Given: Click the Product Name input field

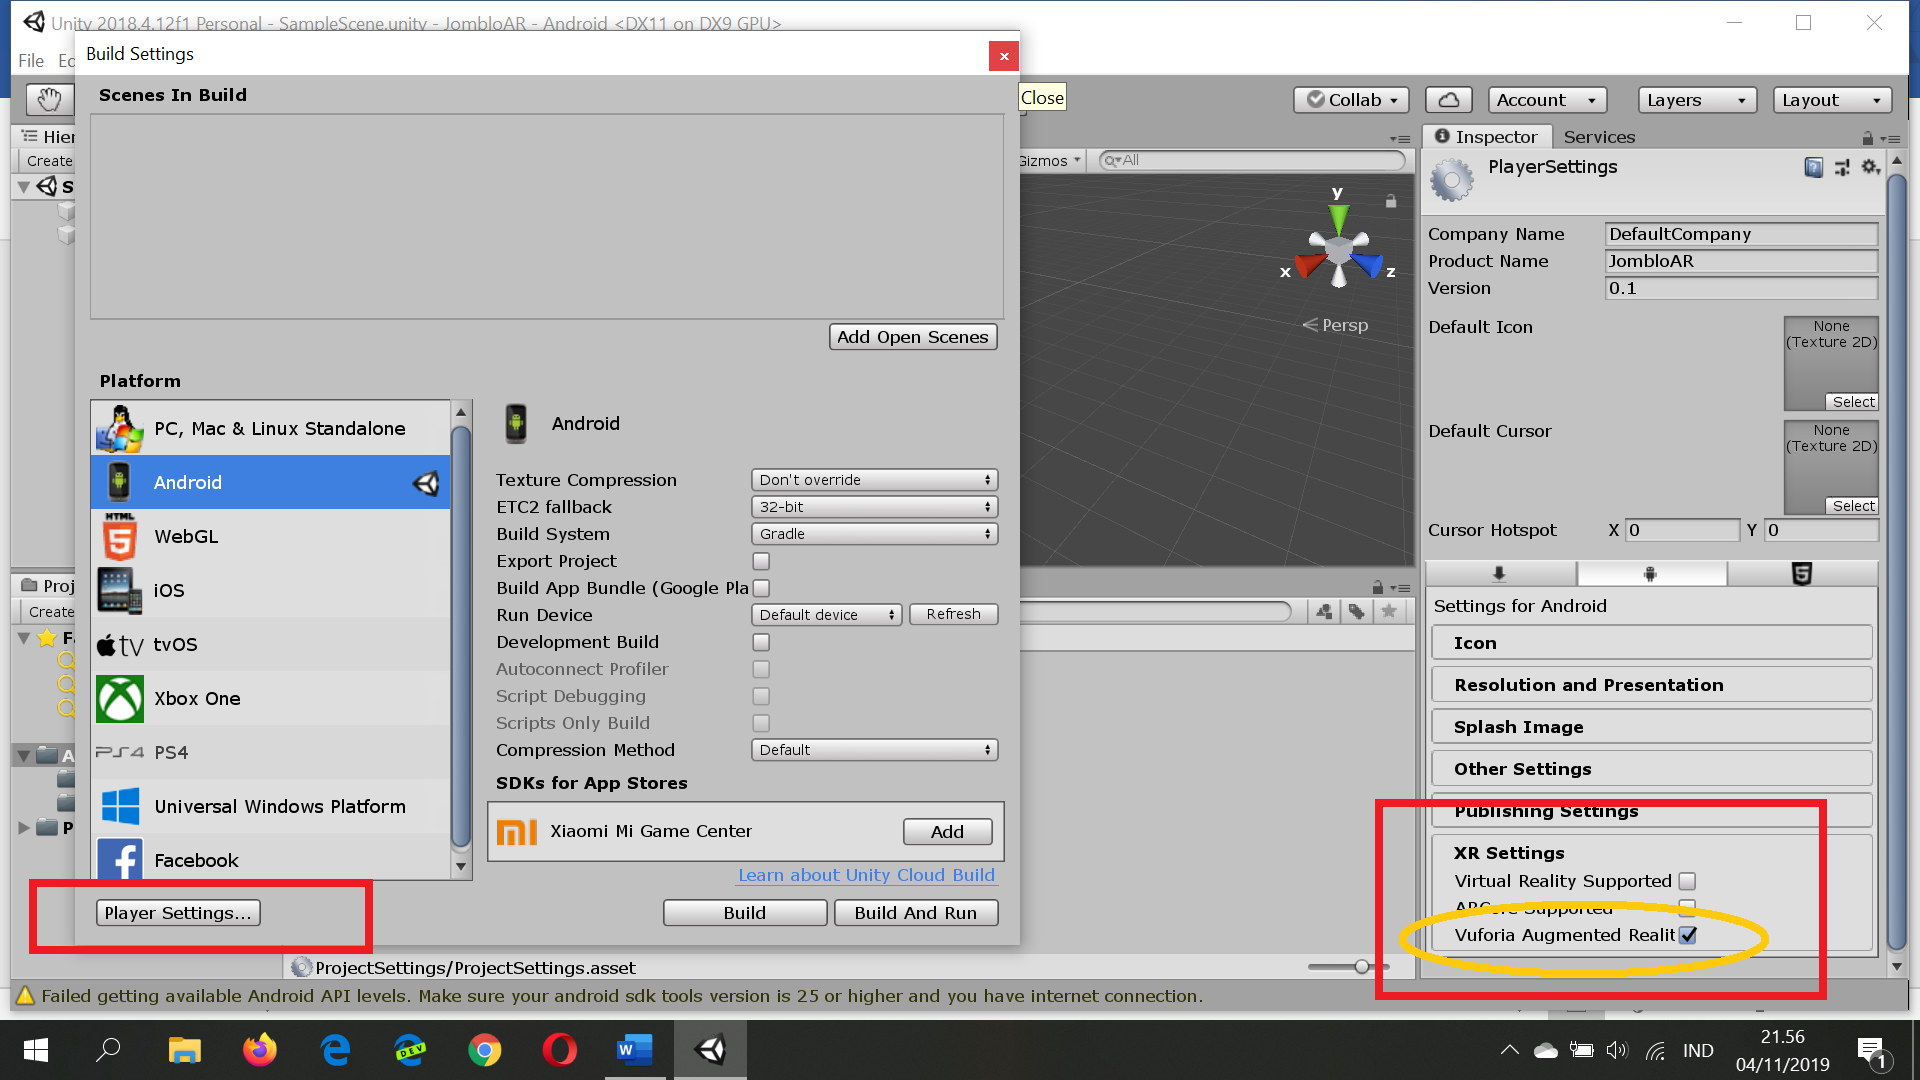Looking at the screenshot, I should point(1740,261).
